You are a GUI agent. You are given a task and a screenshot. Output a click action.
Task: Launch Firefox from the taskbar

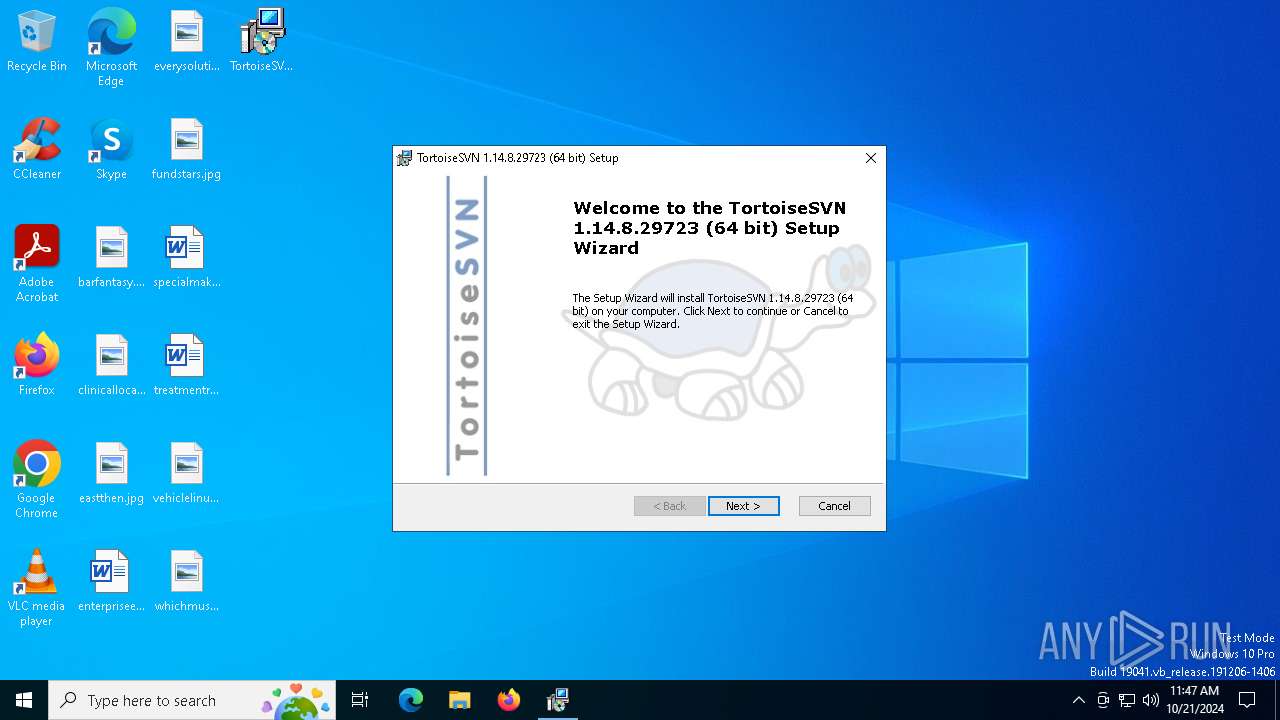(509, 700)
